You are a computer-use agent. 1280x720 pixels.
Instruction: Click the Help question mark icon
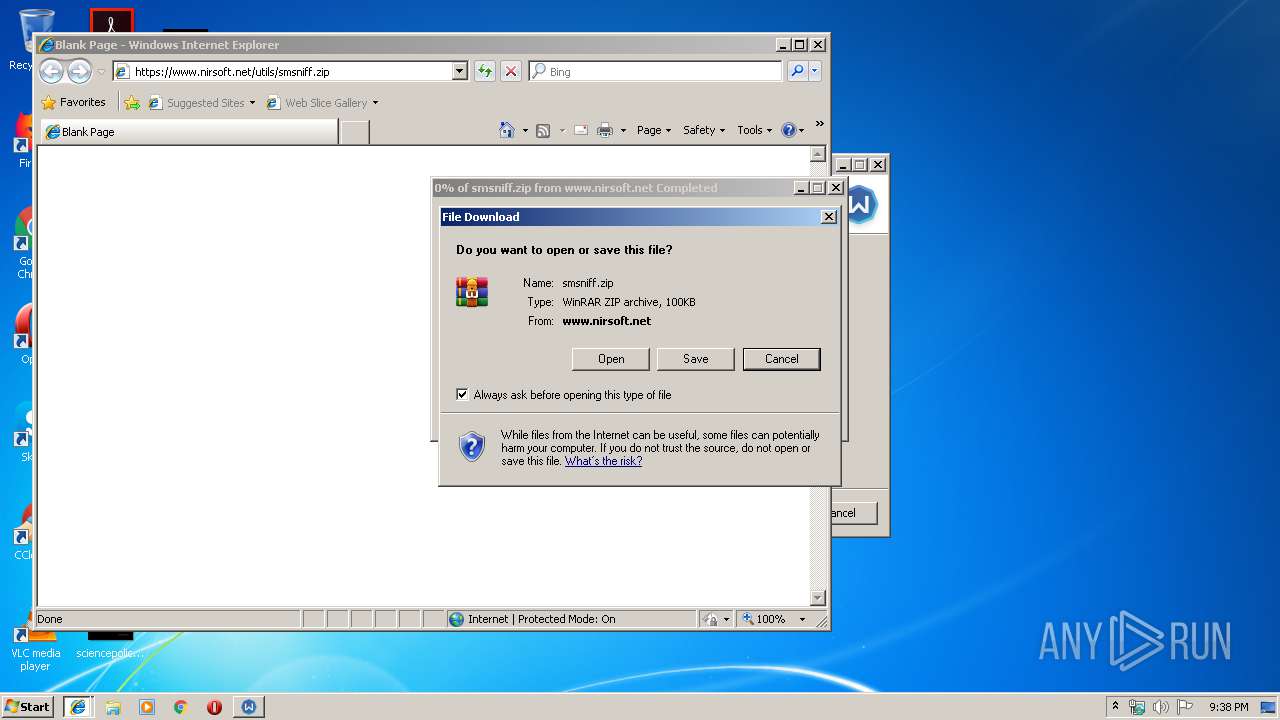click(x=788, y=130)
